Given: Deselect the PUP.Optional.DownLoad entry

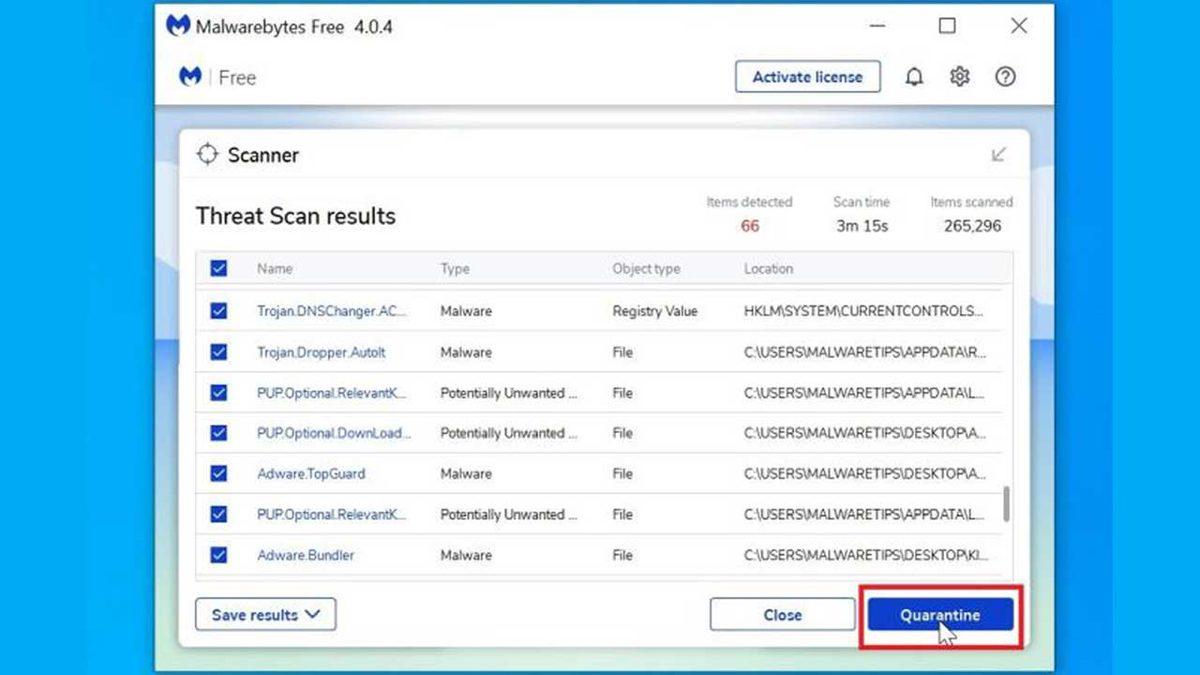Looking at the screenshot, I should click(219, 433).
